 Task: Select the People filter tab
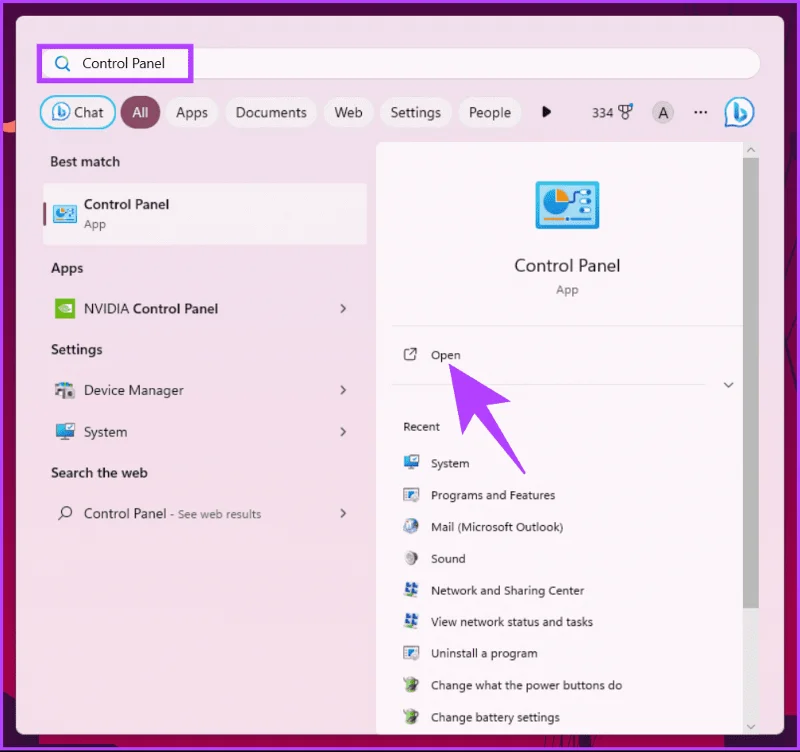click(x=490, y=112)
